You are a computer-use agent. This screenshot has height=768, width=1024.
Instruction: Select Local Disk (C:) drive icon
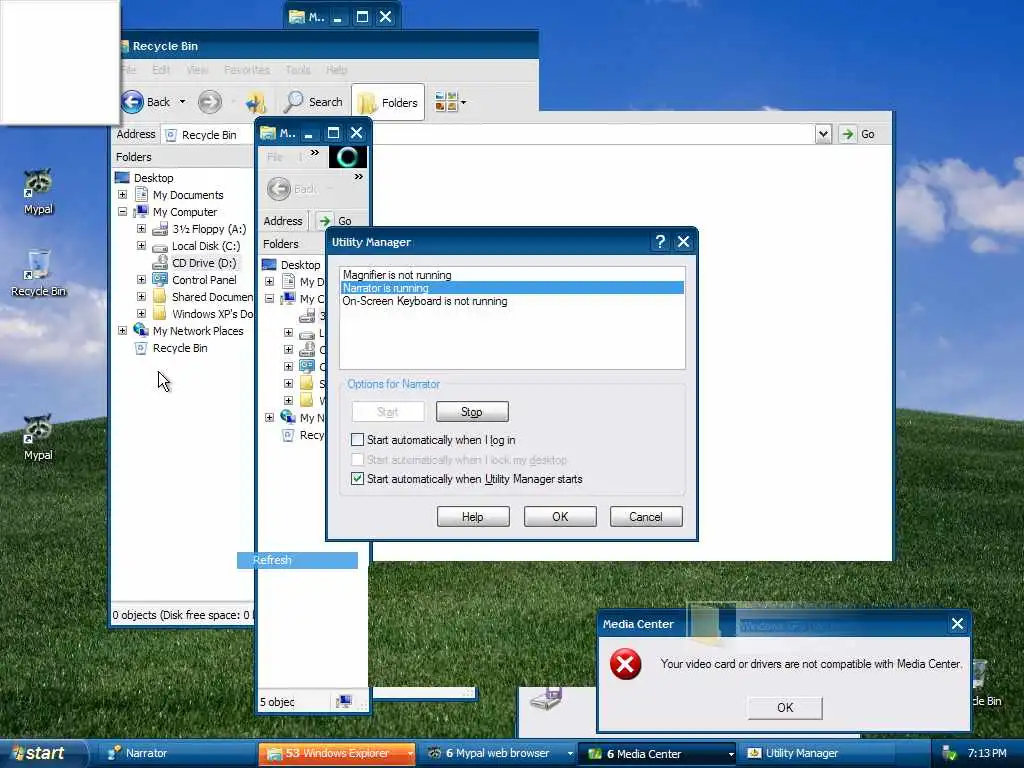click(160, 246)
